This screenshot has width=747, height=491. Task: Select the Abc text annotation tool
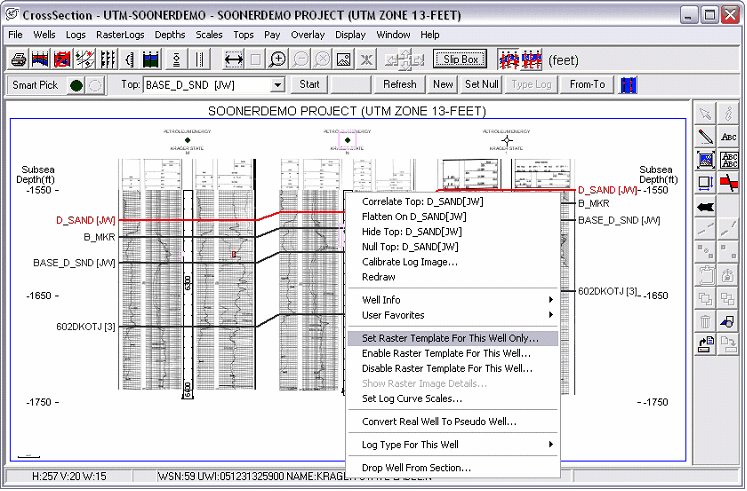coord(728,136)
